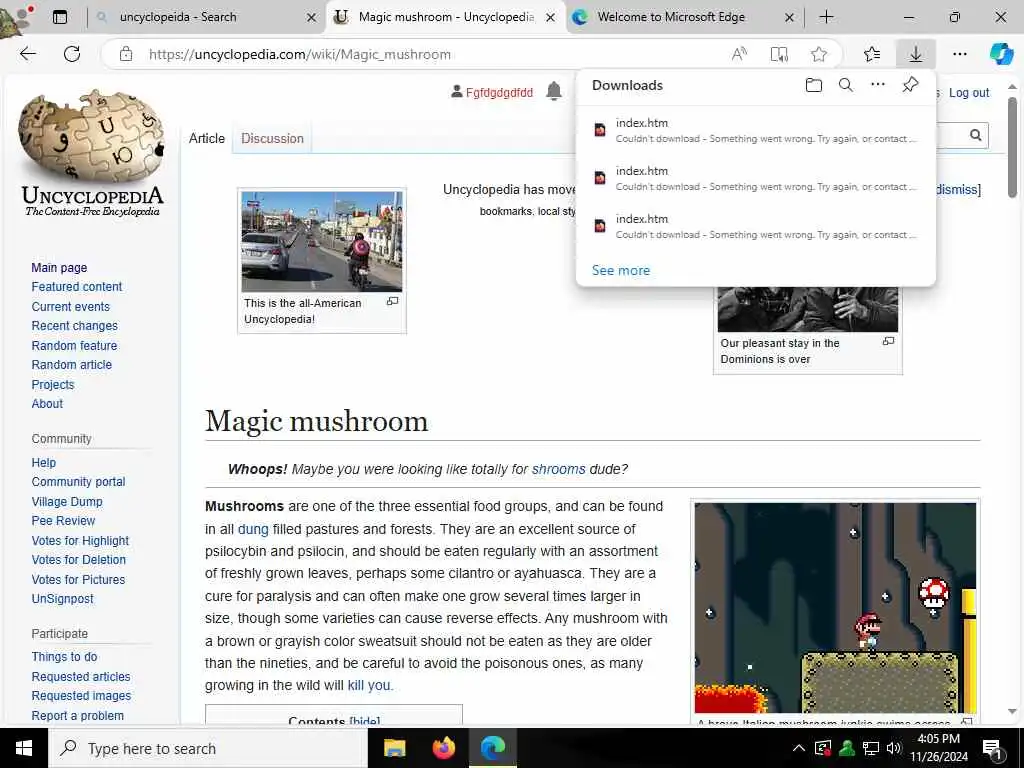Select the Magic mushroom browser tab
The image size is (1024, 768).
click(446, 17)
